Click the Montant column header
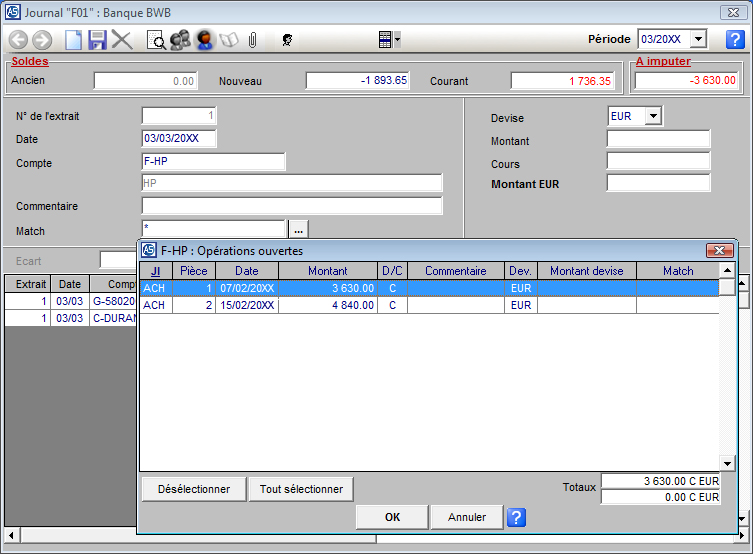The height and width of the screenshot is (554, 753). click(327, 271)
